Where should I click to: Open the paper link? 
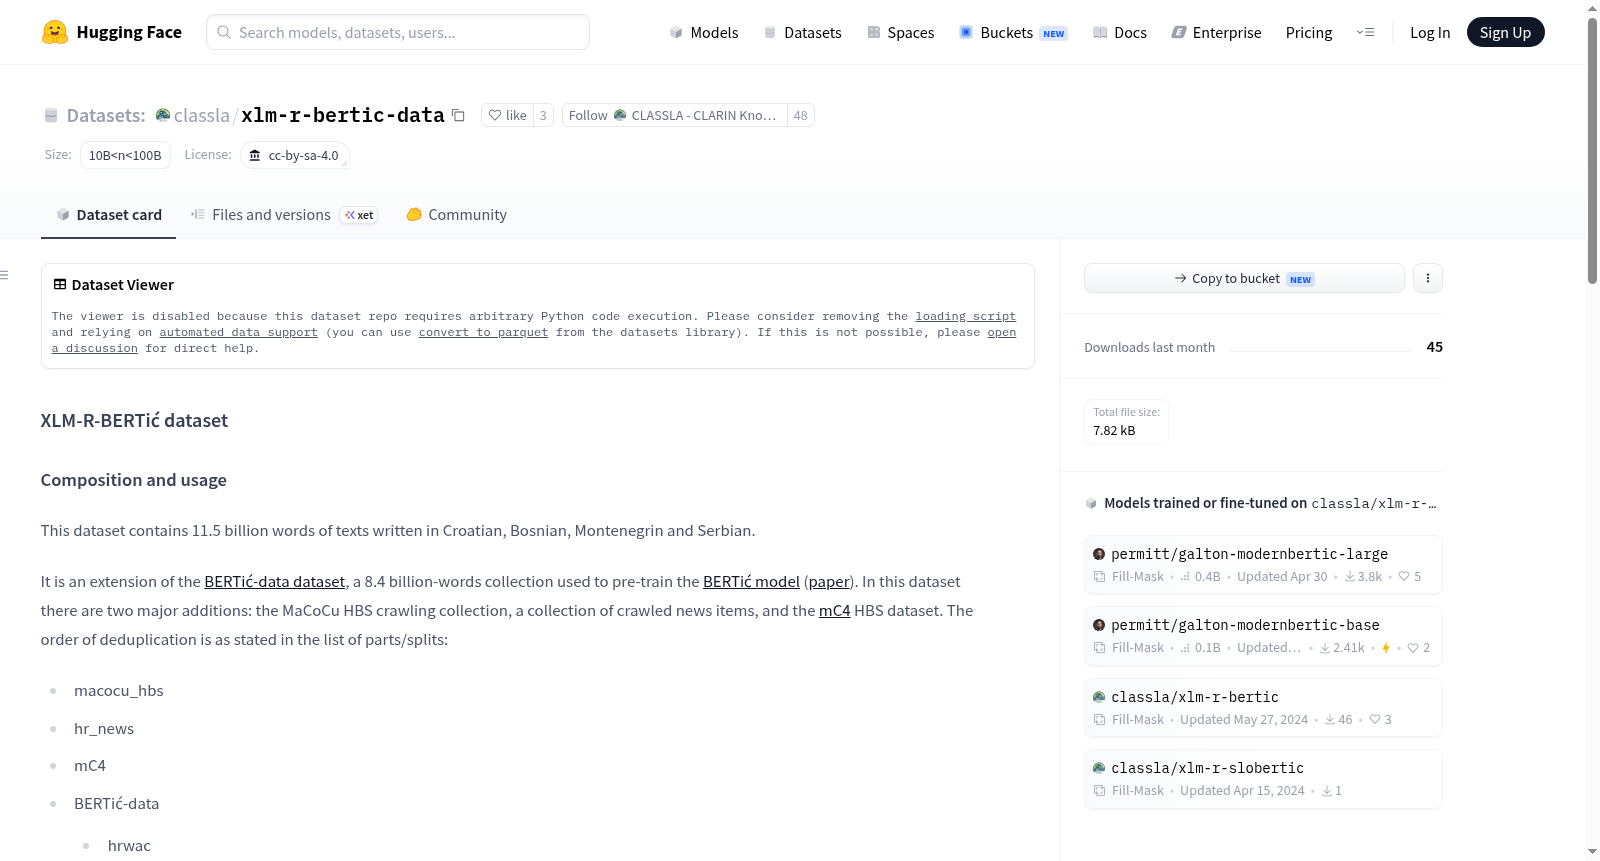tap(829, 581)
